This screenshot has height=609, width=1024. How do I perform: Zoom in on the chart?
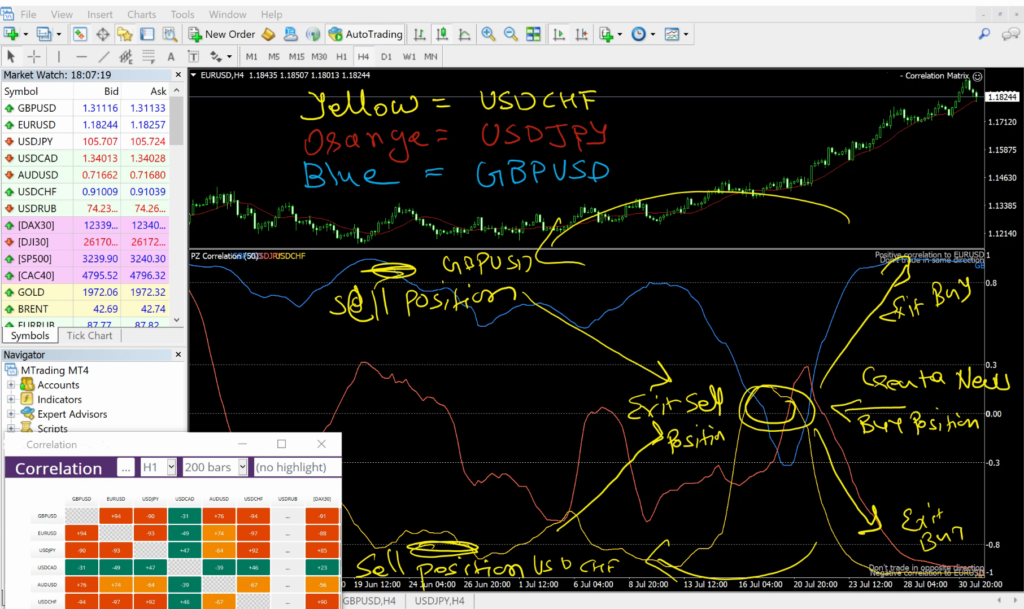tap(488, 33)
